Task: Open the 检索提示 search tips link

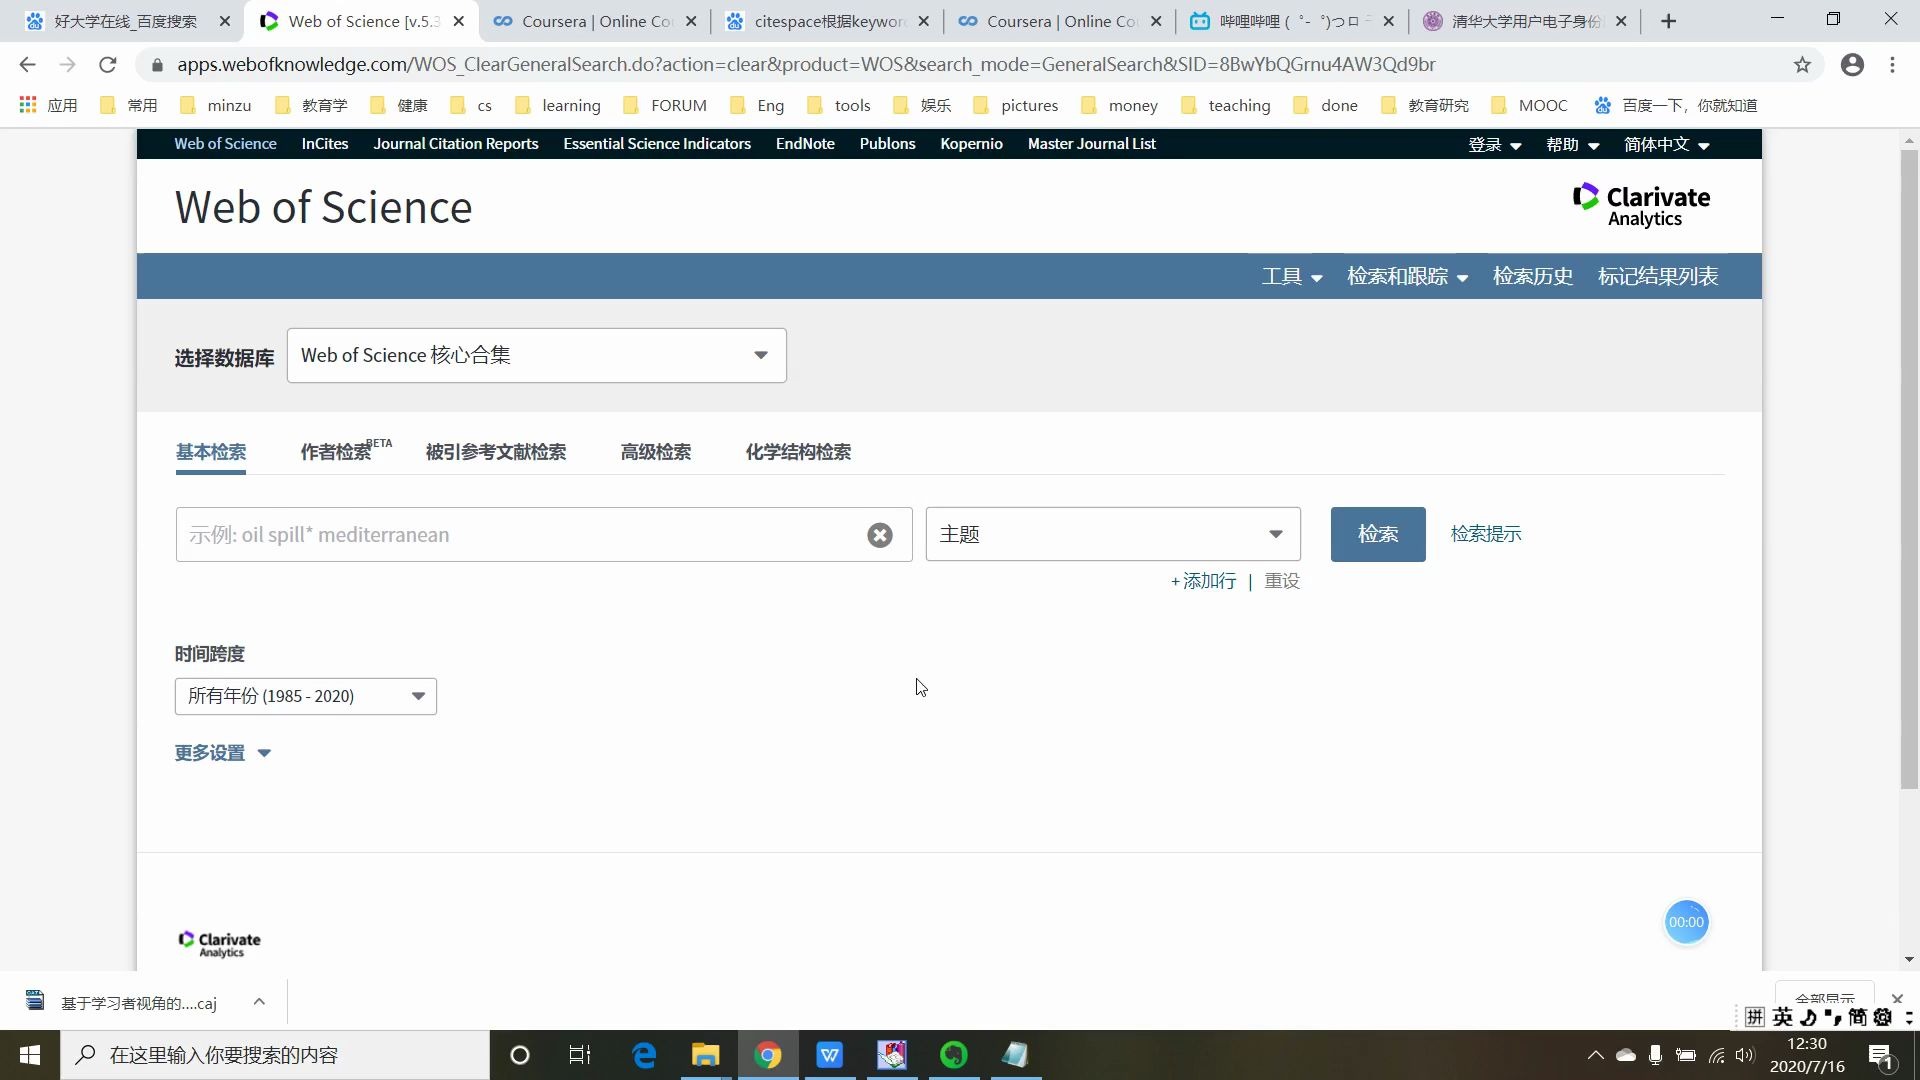Action: point(1486,534)
